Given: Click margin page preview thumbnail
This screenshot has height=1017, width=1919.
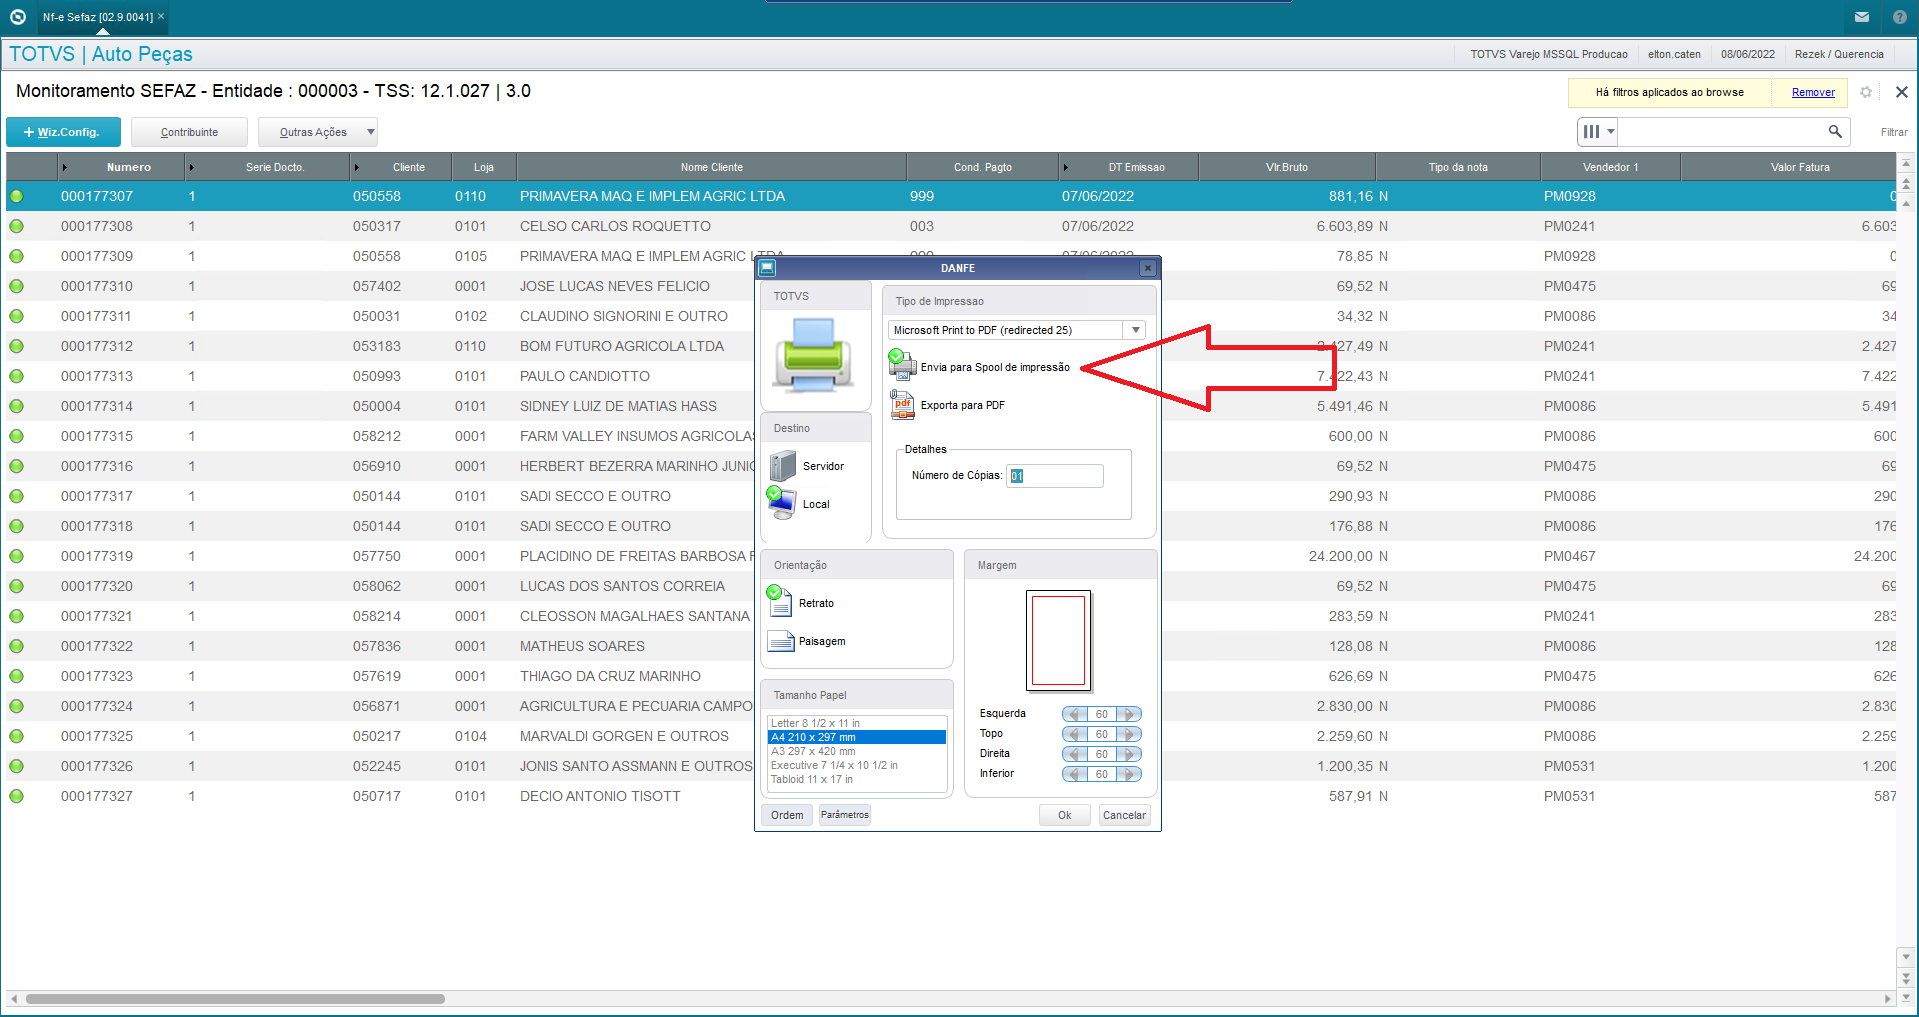Looking at the screenshot, I should 1058,641.
